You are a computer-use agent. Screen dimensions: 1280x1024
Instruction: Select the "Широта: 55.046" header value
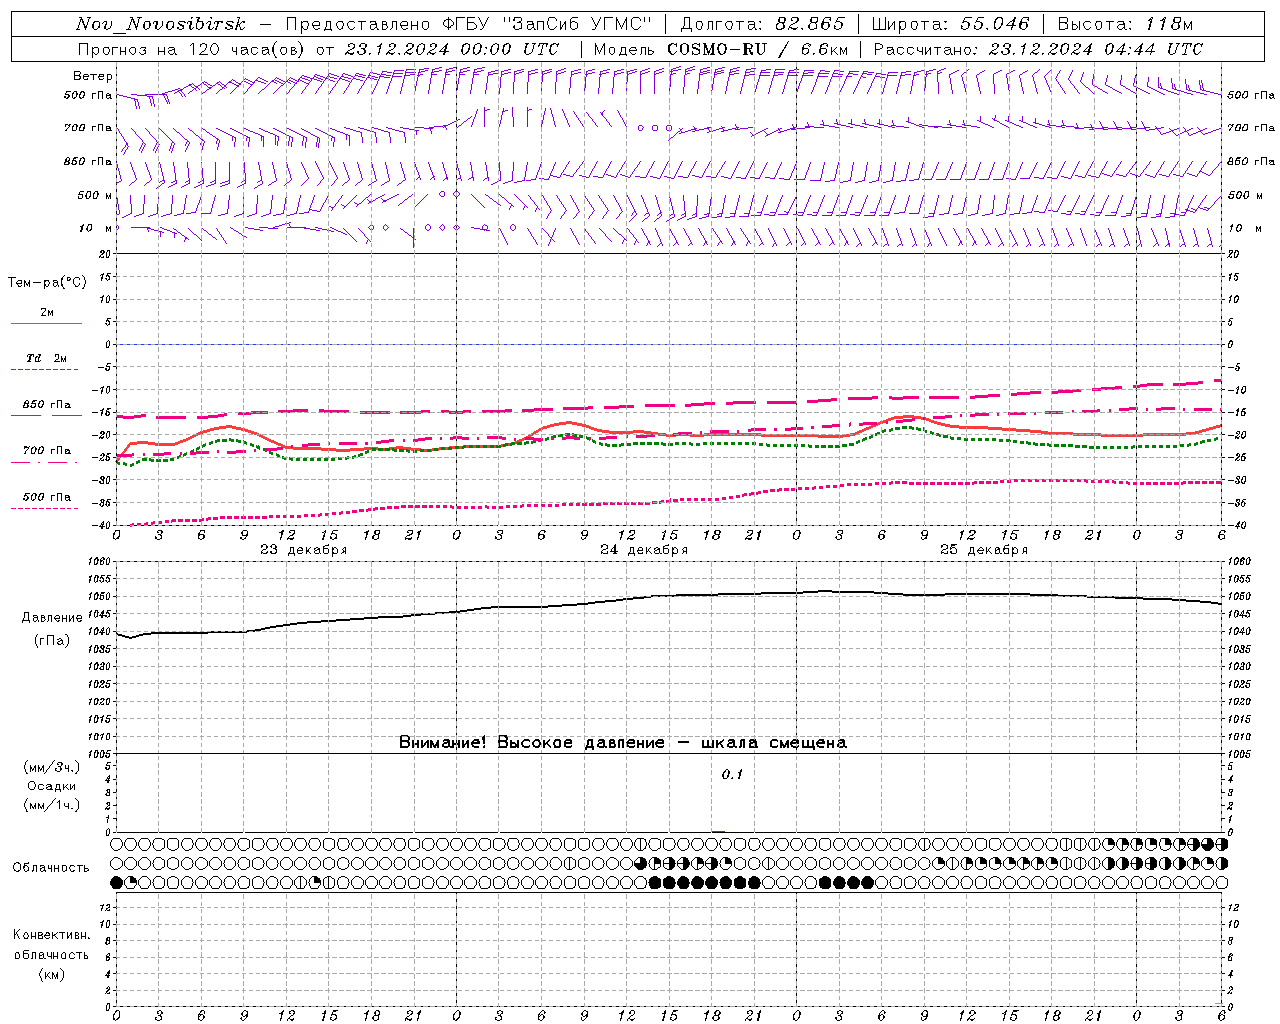click(950, 24)
